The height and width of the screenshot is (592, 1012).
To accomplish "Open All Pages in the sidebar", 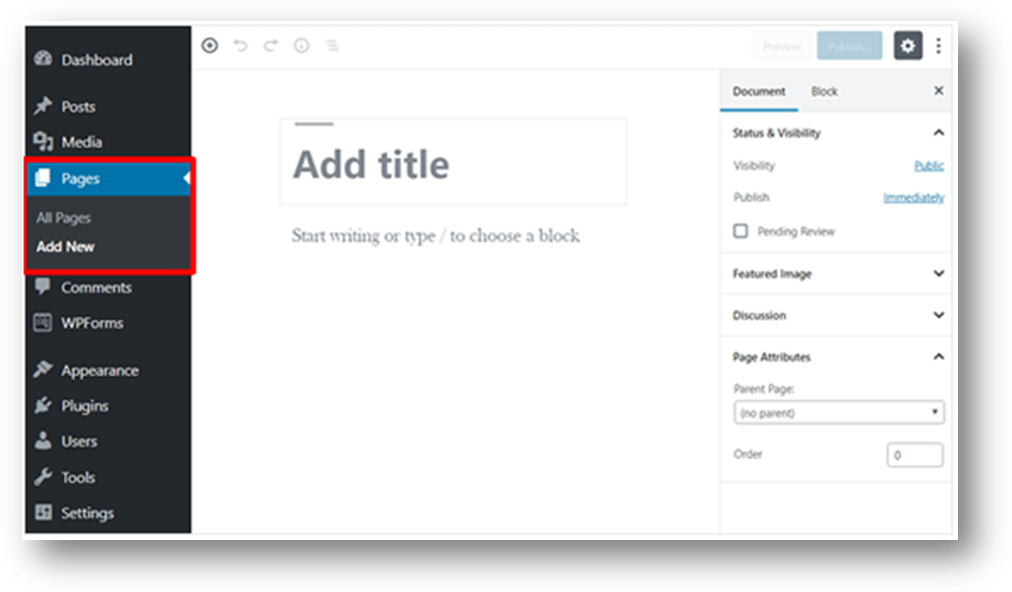I will 64,218.
